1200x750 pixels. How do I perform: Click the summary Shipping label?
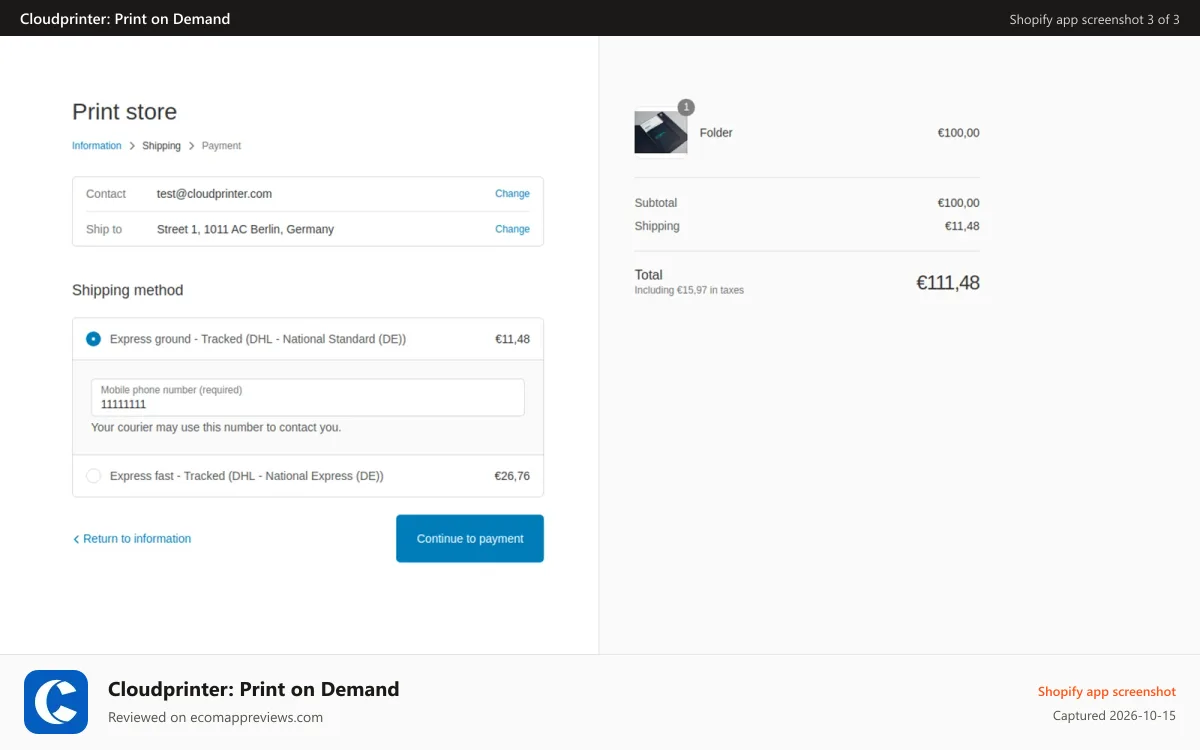pos(657,226)
